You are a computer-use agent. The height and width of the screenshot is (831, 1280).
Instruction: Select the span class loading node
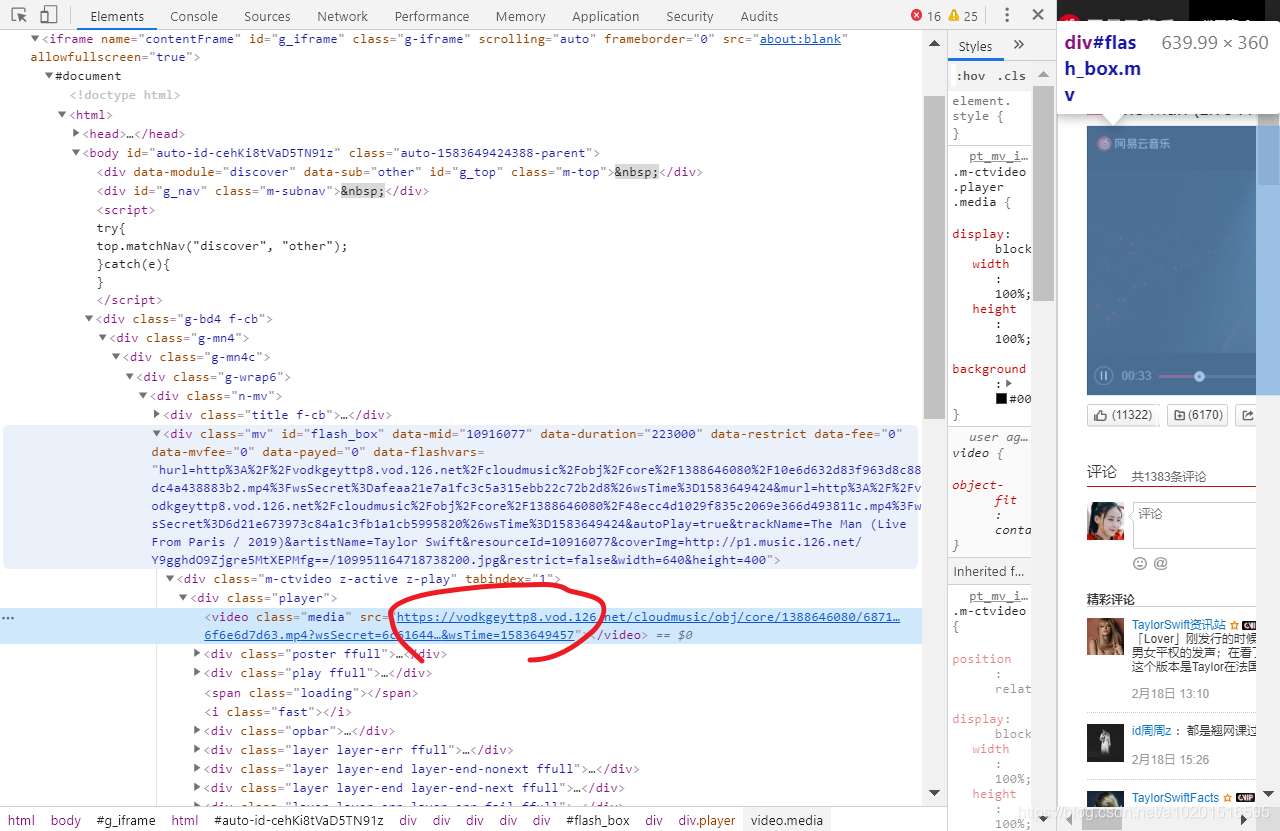(x=311, y=692)
